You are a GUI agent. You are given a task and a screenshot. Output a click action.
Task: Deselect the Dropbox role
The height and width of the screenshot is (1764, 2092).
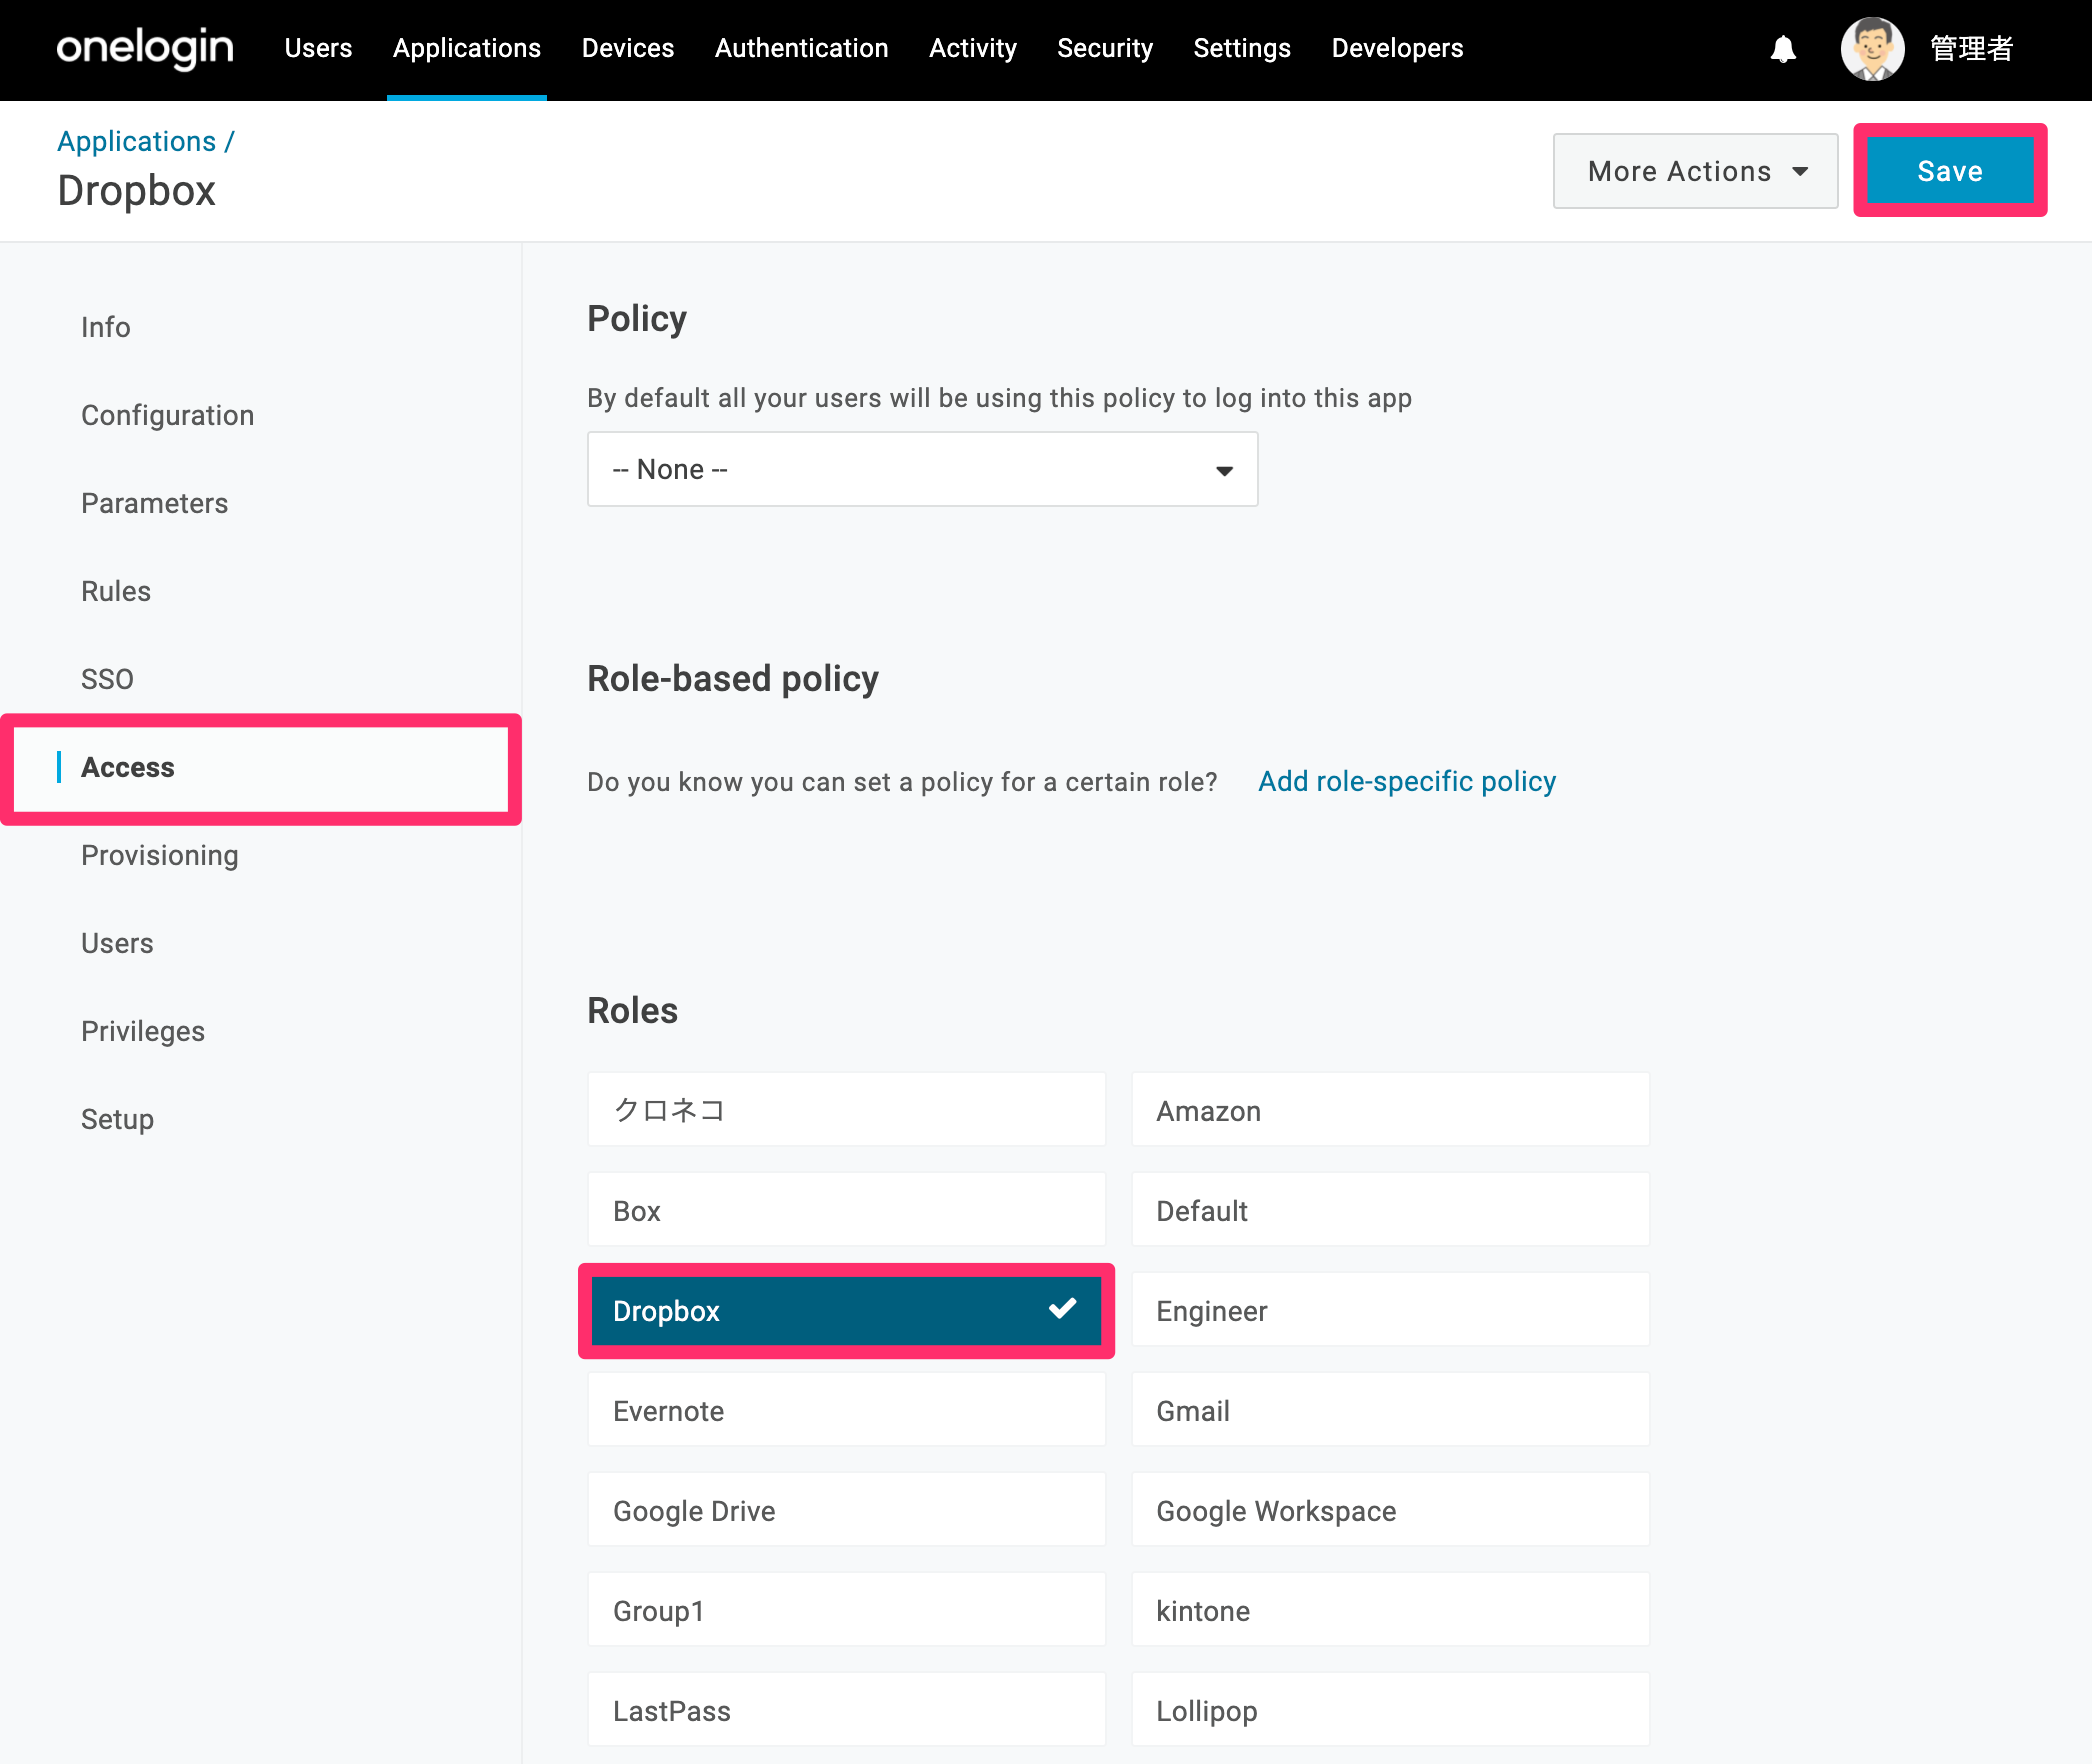[x=846, y=1310]
